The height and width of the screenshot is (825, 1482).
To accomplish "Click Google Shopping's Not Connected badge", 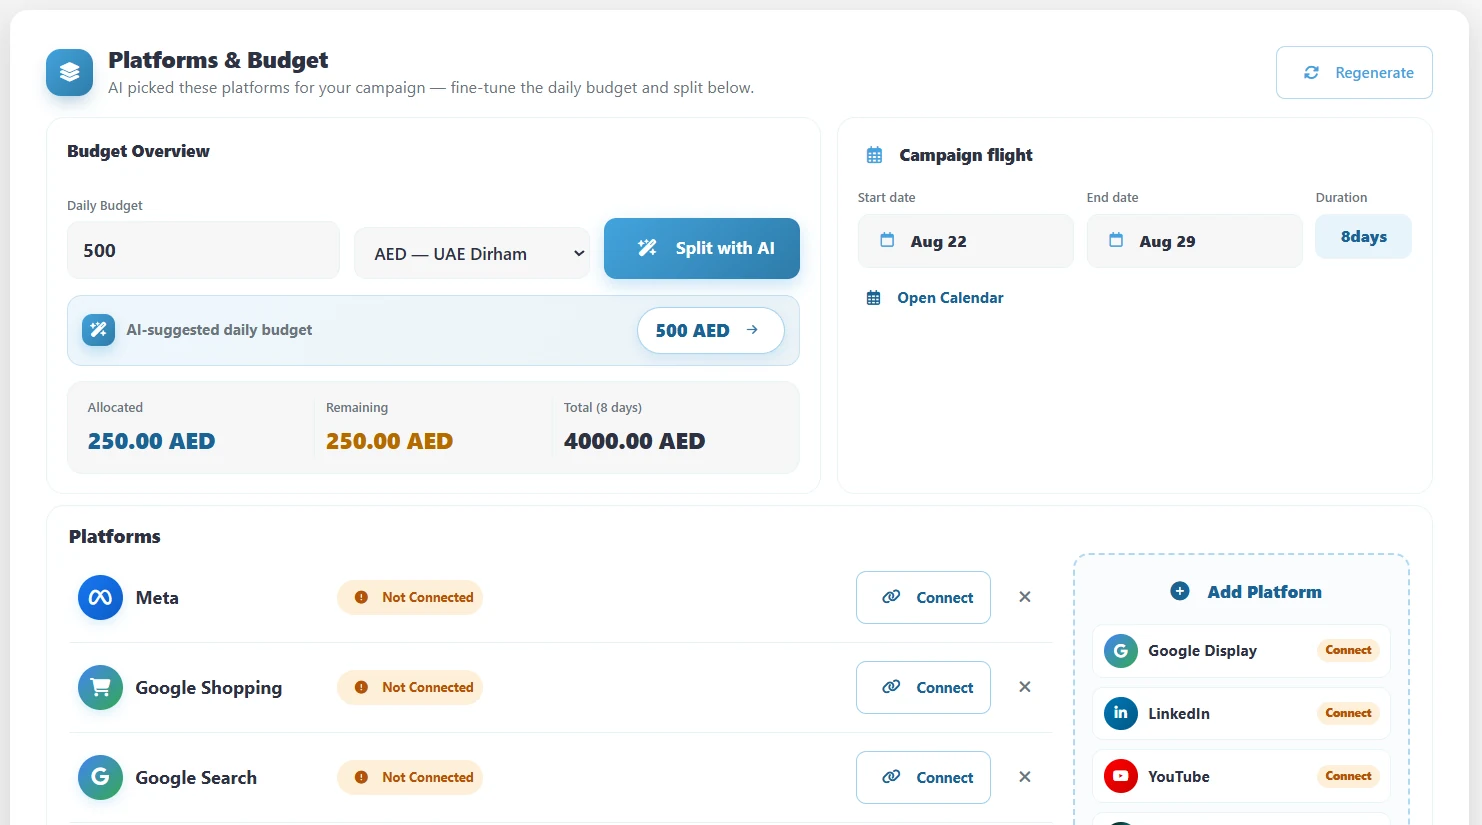I will pyautogui.click(x=410, y=688).
